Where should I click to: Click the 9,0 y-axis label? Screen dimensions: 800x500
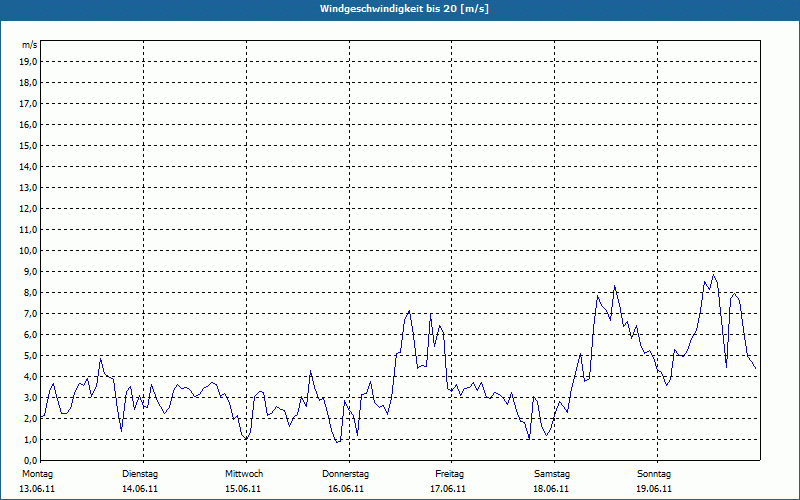click(x=30, y=271)
